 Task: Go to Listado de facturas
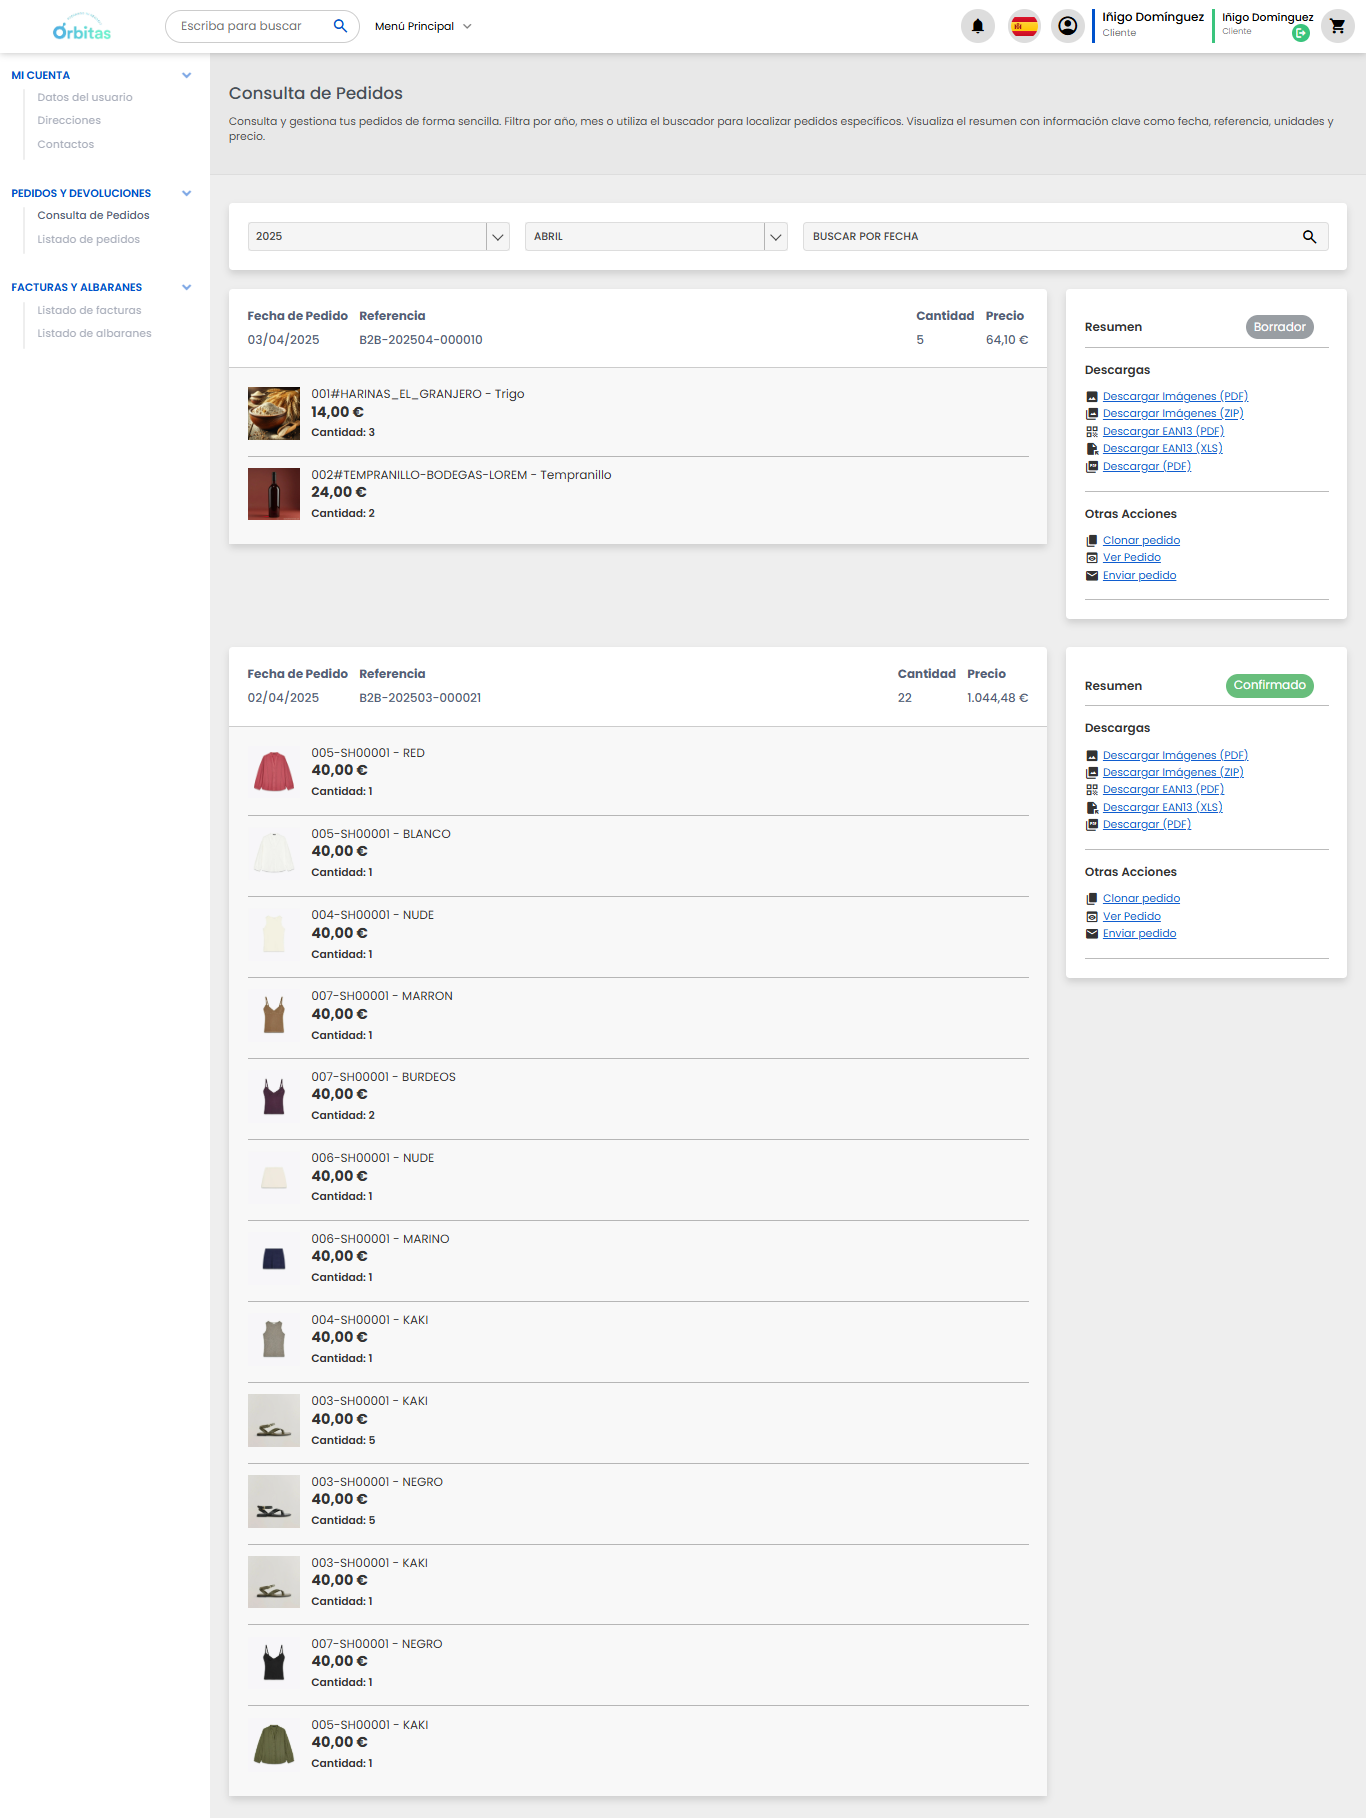89,311
